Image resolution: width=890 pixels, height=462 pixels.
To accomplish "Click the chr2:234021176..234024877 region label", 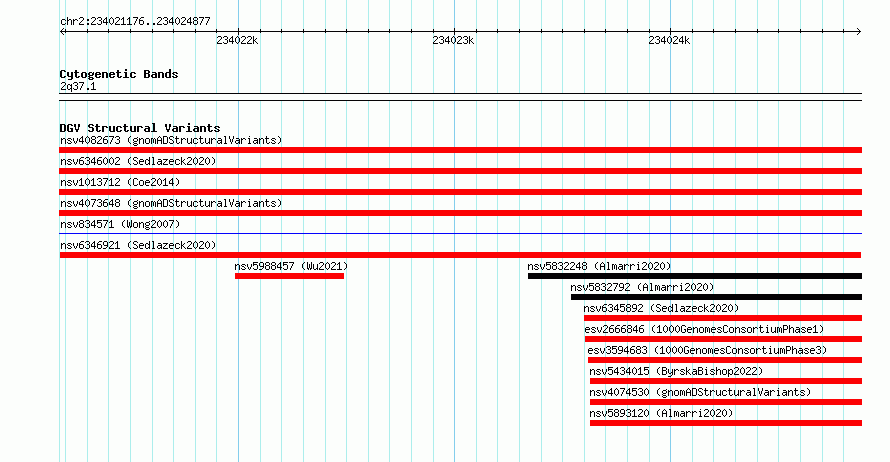I will pos(135,21).
